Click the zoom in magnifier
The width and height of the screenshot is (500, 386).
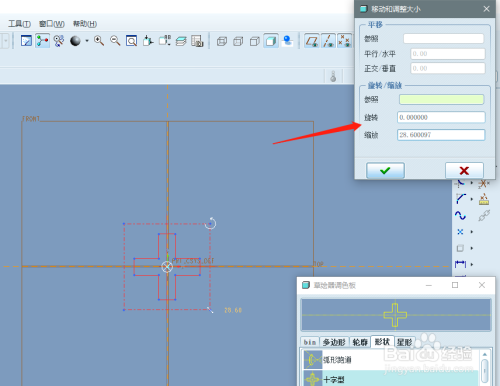(99, 41)
